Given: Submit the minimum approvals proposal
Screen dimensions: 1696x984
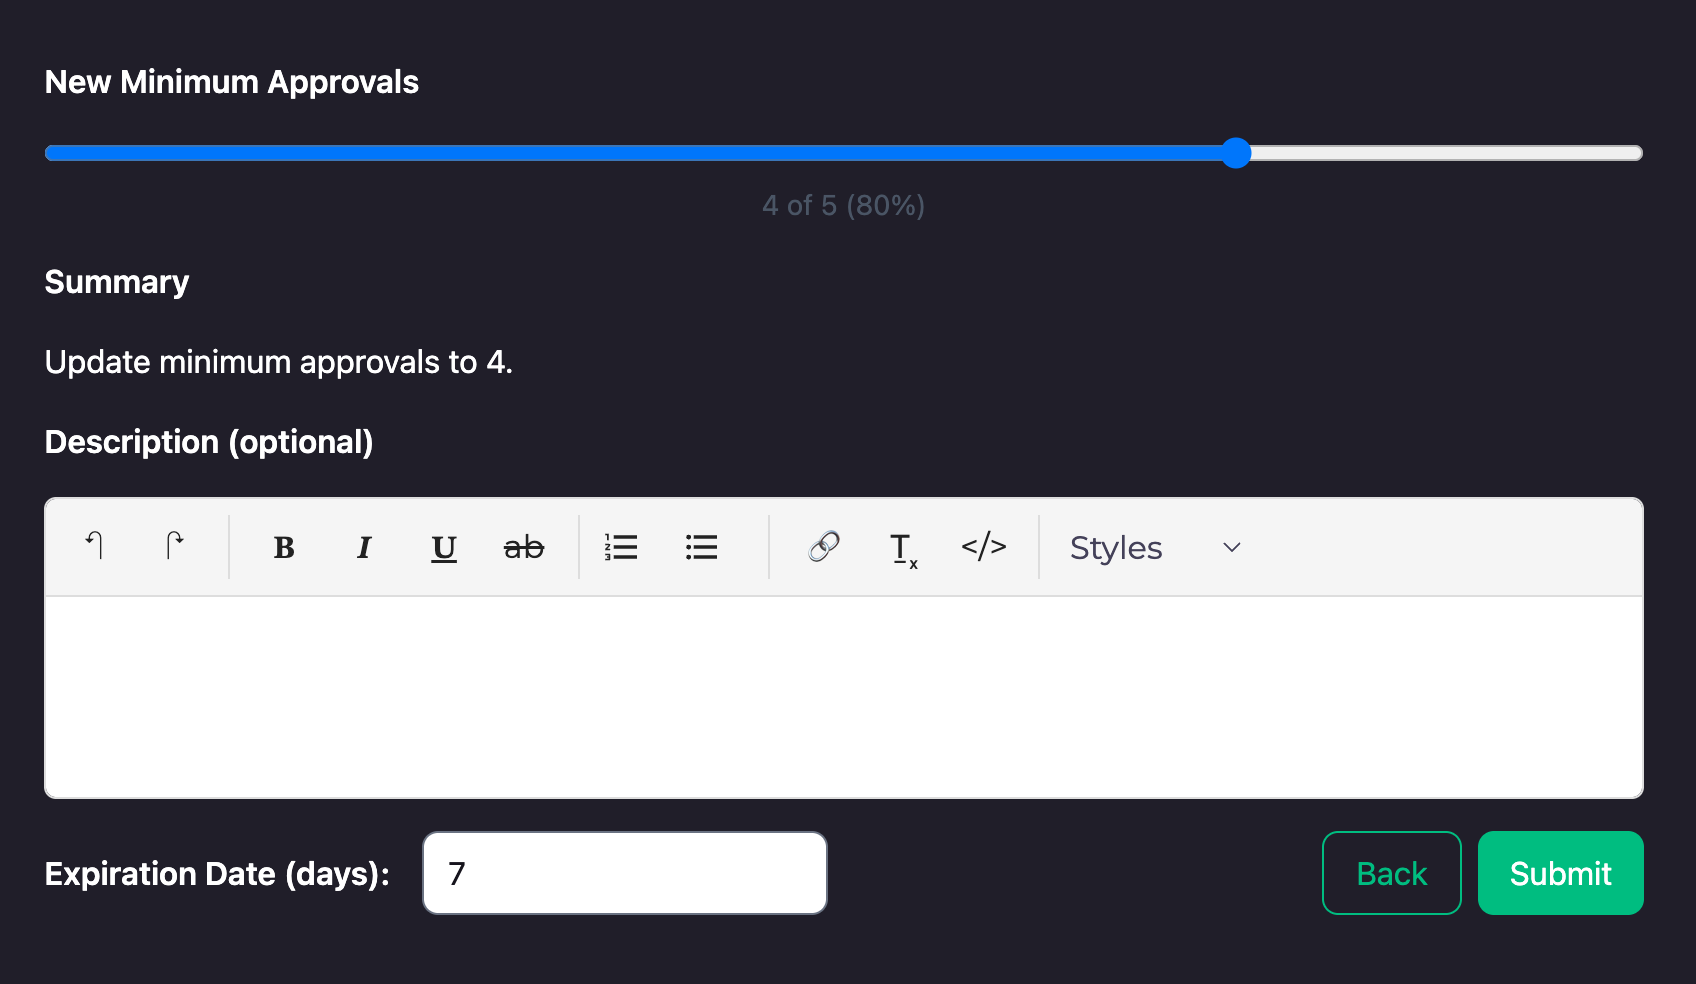Looking at the screenshot, I should [1560, 873].
